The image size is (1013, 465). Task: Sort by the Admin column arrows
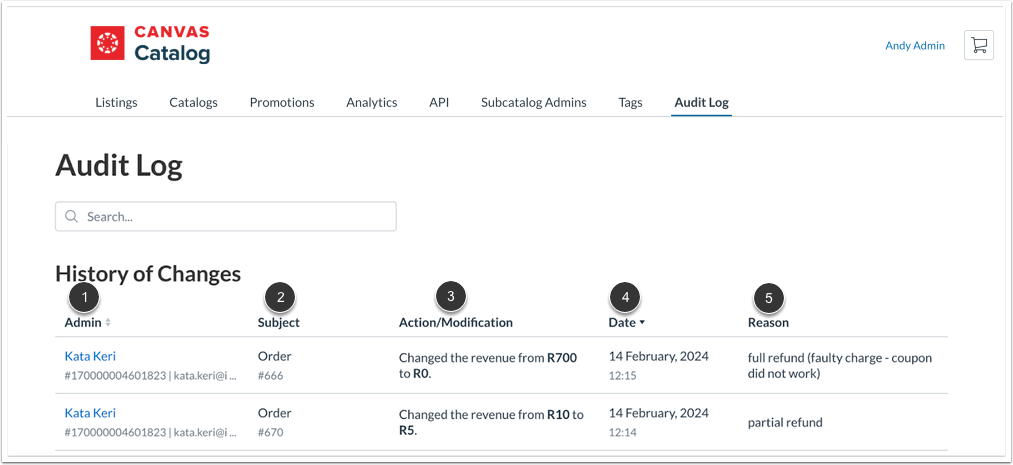(108, 323)
